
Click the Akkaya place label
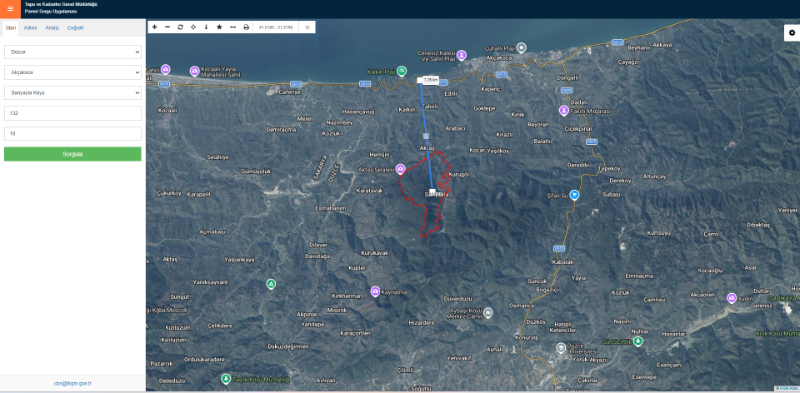[x=662, y=44]
